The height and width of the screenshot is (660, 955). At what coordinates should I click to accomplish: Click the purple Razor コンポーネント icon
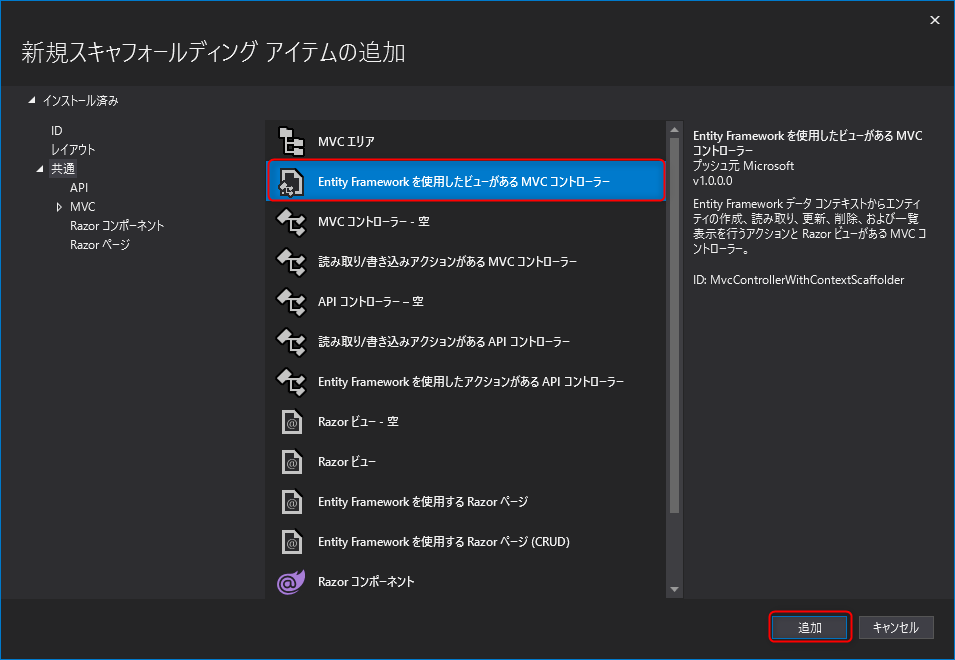pos(291,581)
